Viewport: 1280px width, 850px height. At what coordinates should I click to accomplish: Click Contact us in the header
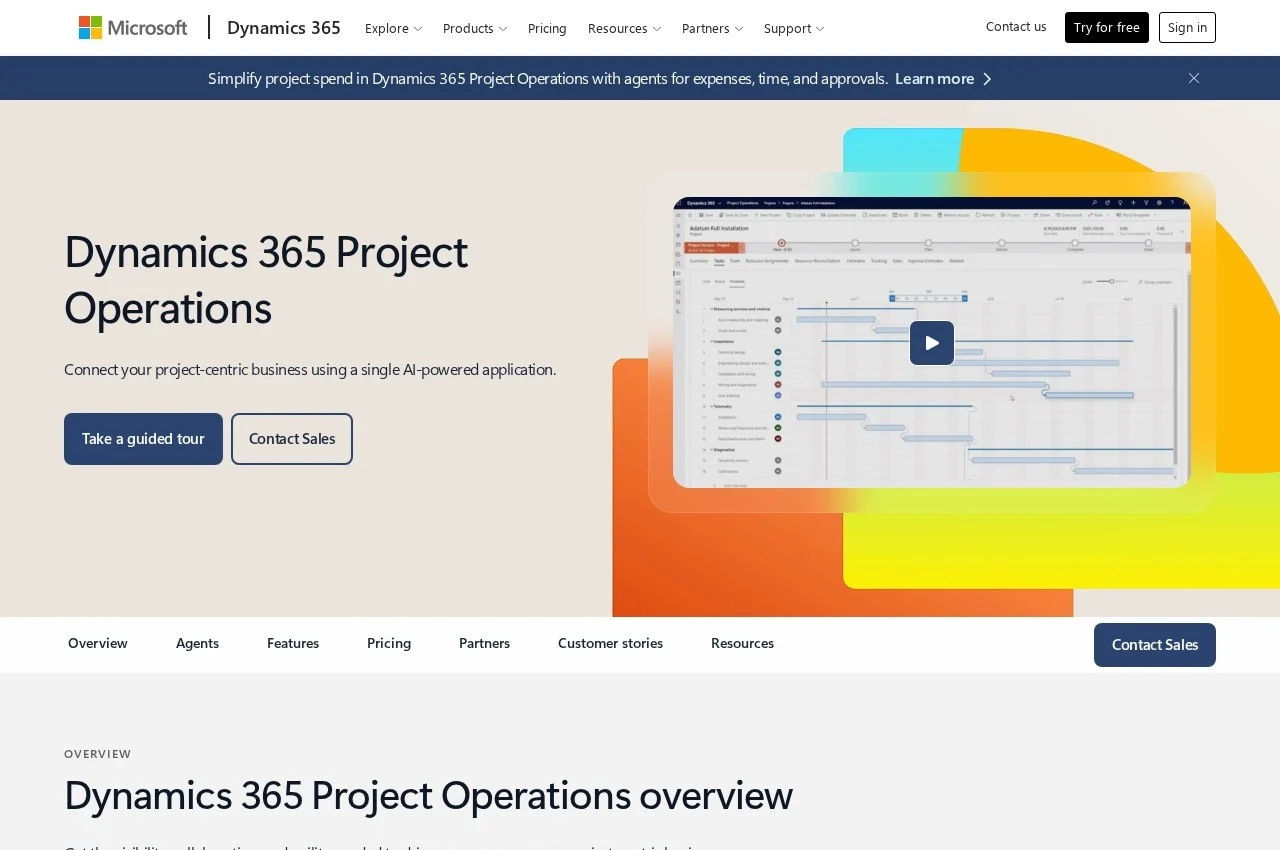point(1016,27)
